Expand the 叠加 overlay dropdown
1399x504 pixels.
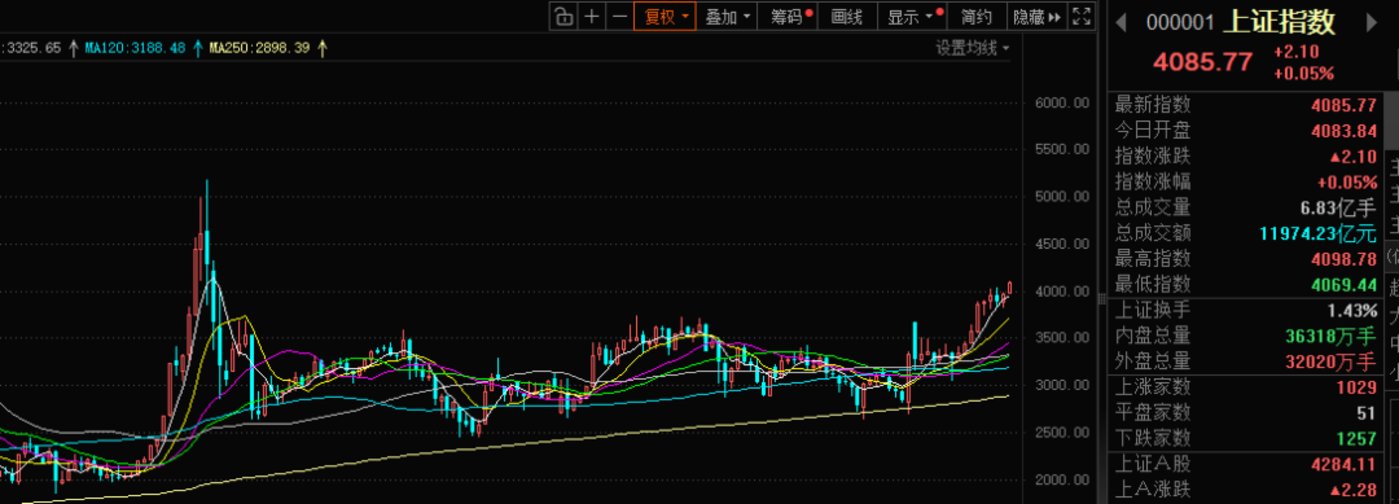point(727,16)
